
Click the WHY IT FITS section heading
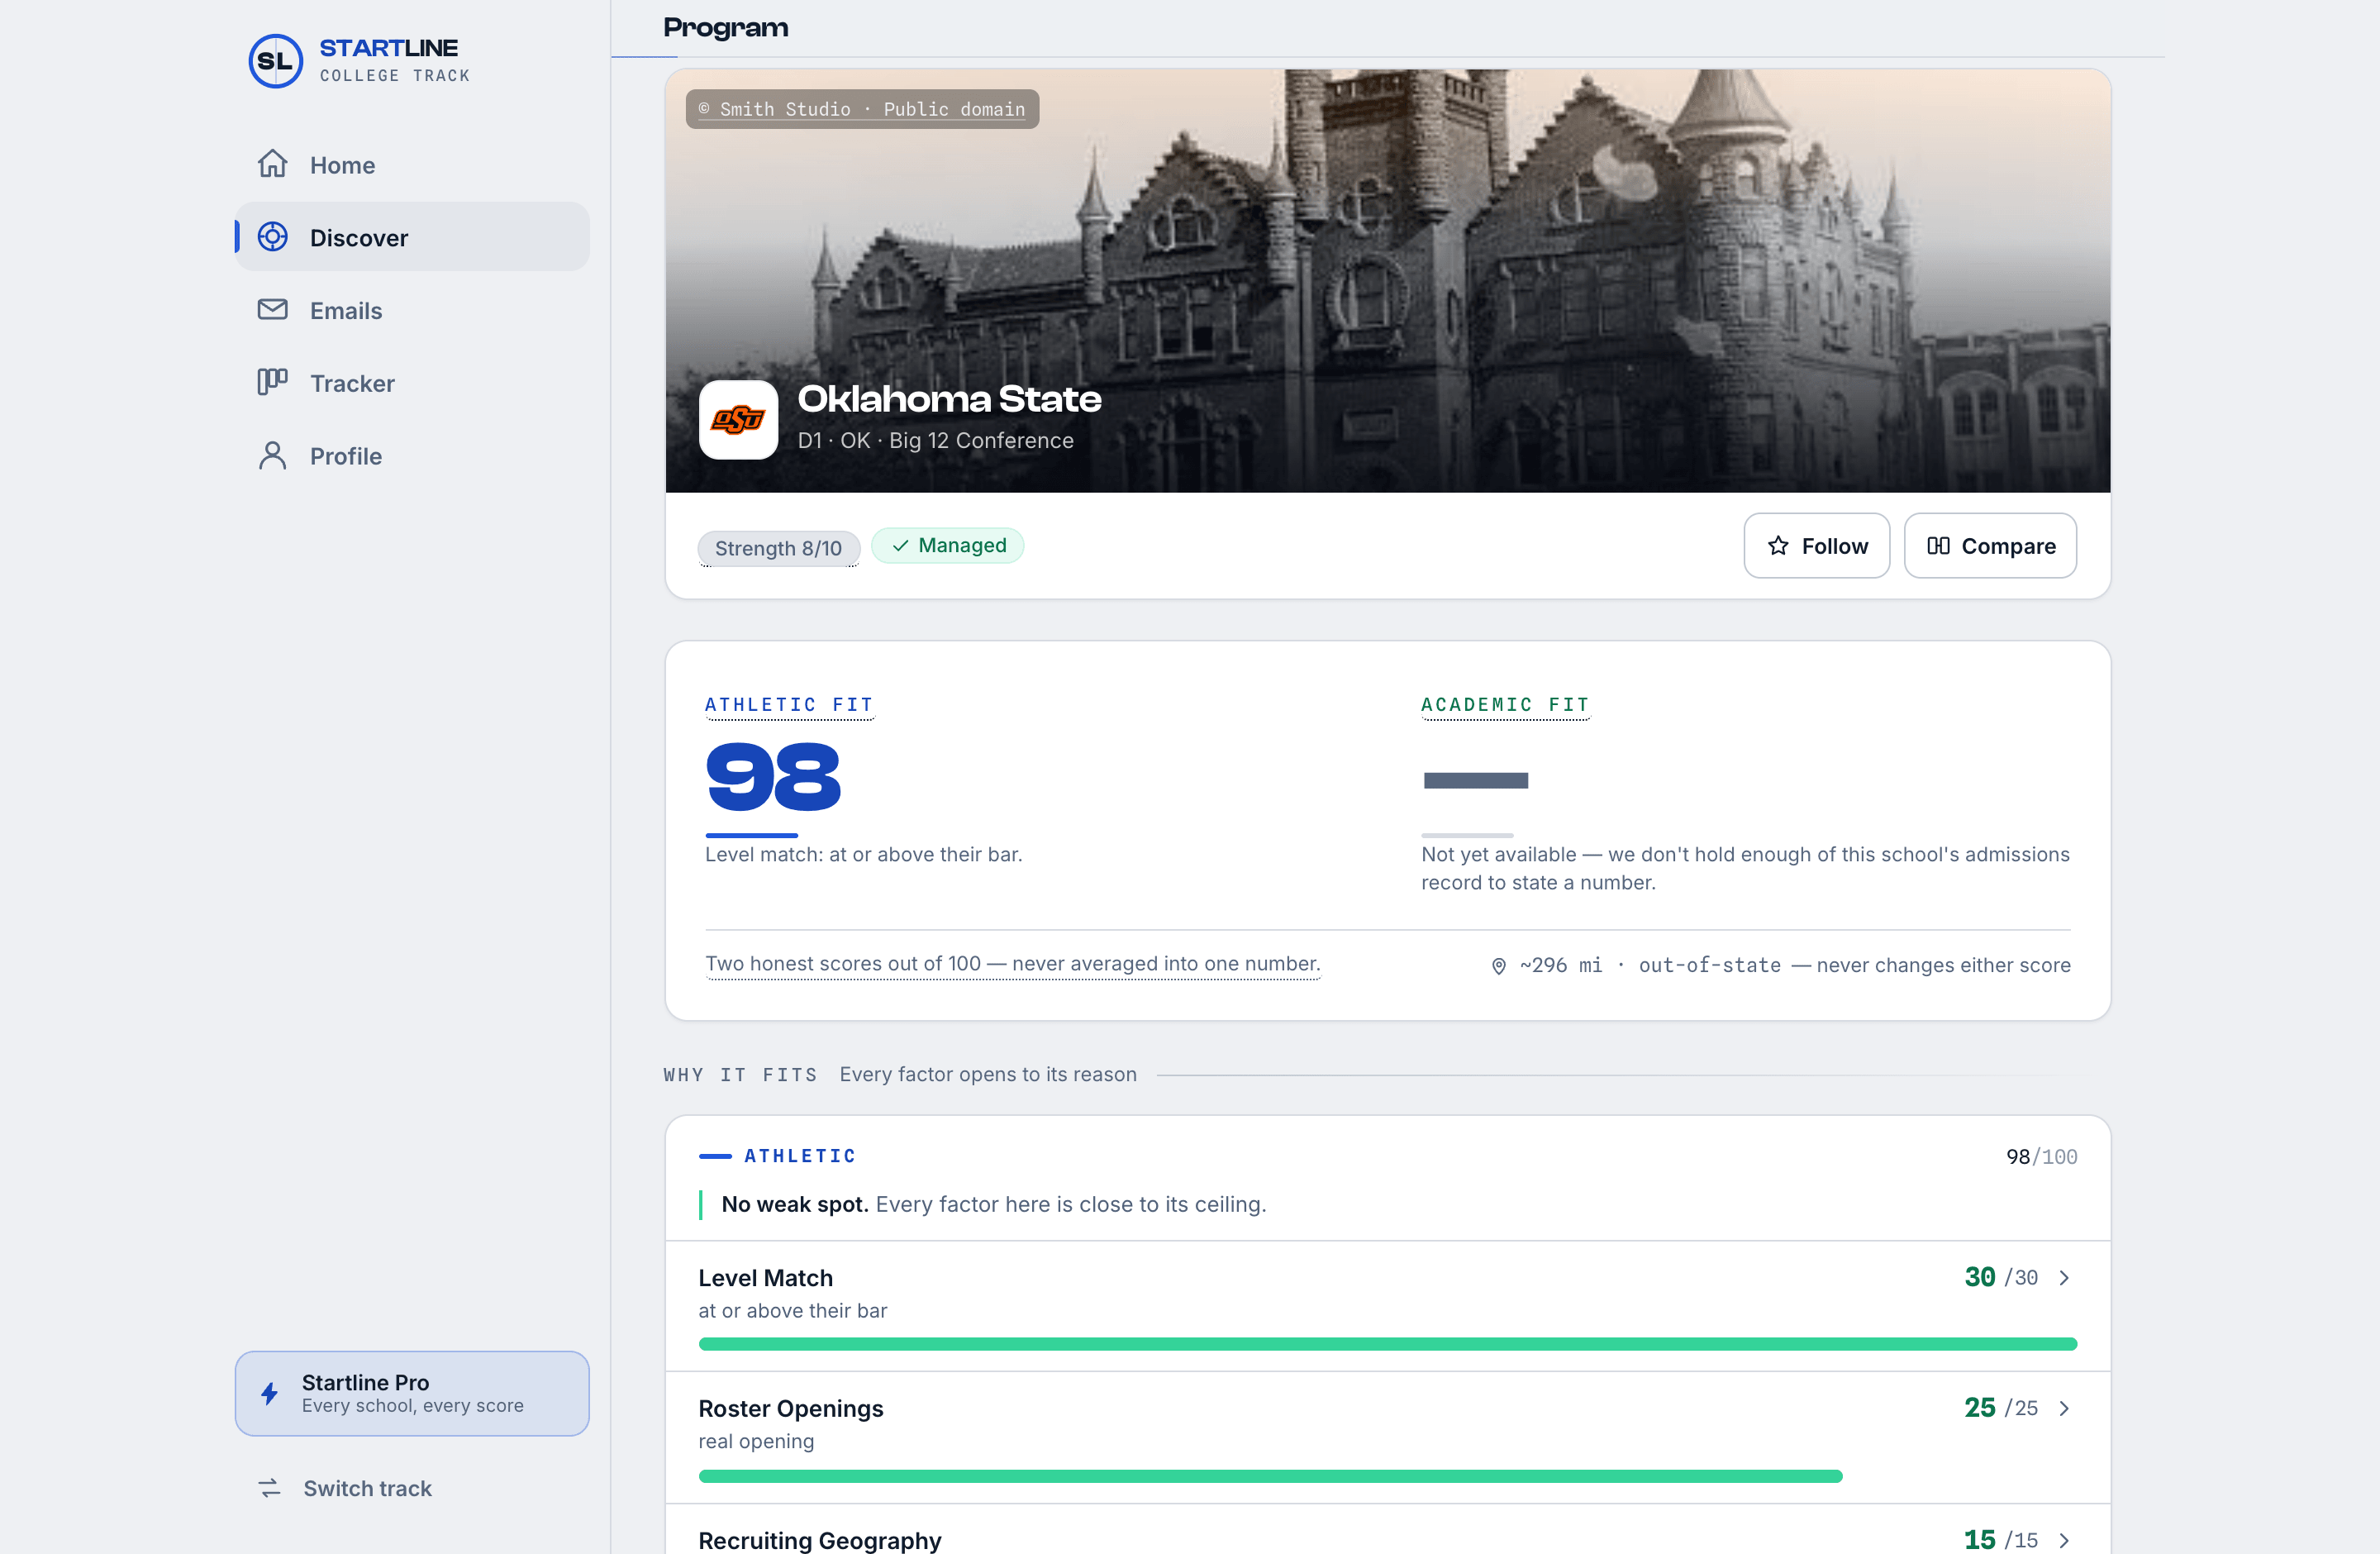(740, 1075)
